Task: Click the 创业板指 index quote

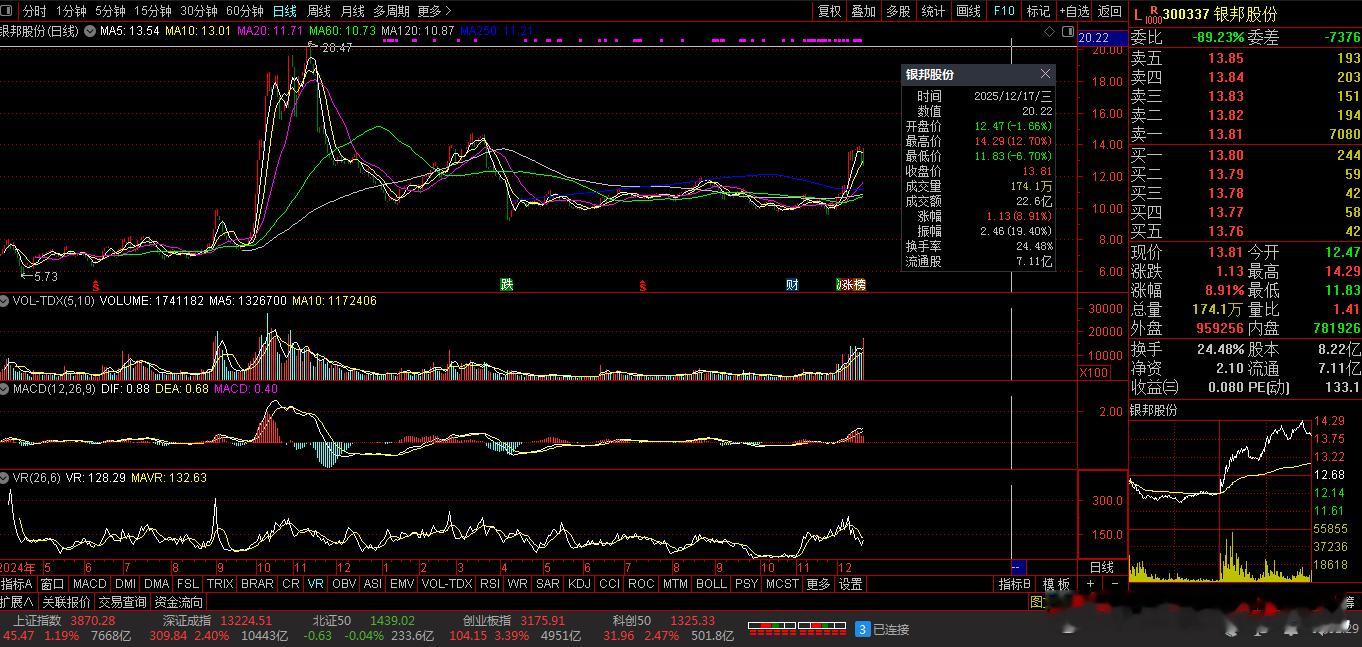Action: (515, 628)
